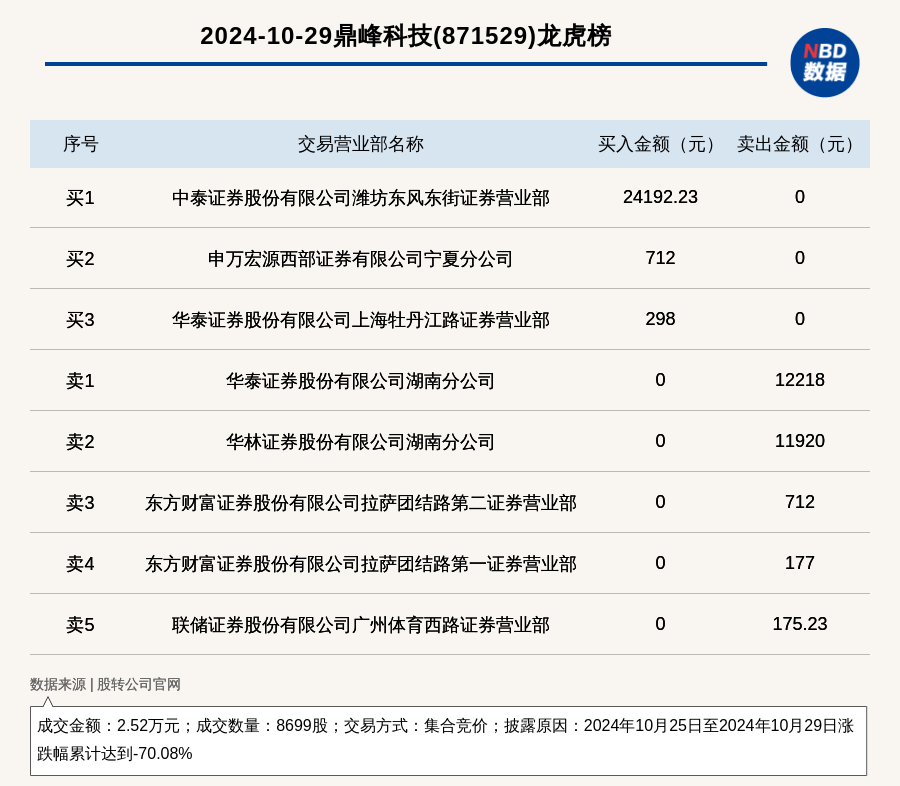Click buy amount 24192.23

[660, 197]
